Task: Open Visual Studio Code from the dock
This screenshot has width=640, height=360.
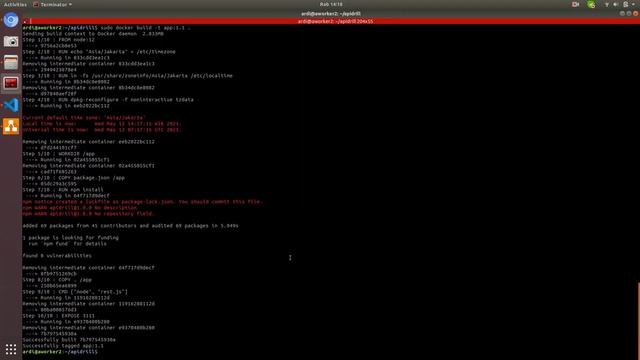Action: [x=11, y=105]
